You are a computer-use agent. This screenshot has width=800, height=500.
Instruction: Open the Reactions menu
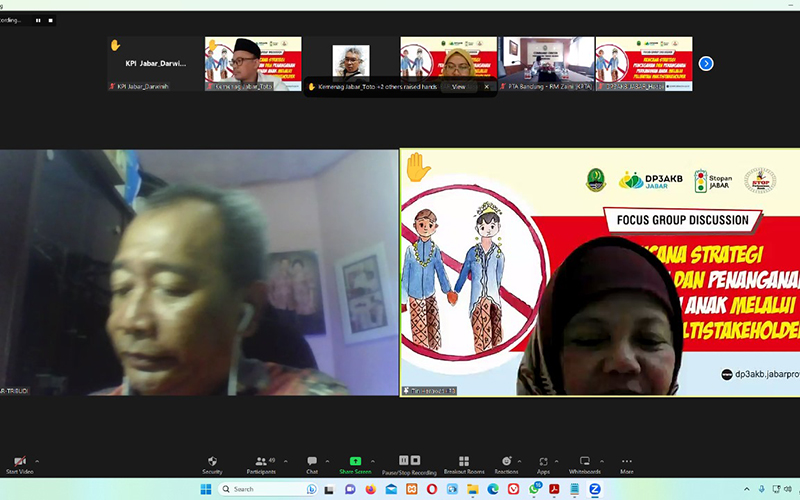pyautogui.click(x=506, y=462)
